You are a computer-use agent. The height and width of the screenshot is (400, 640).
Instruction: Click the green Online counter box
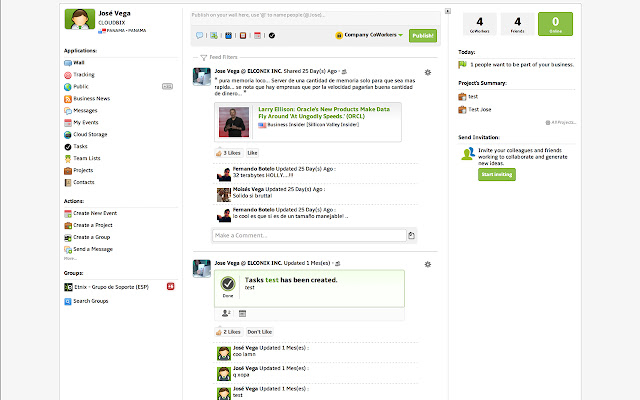coord(553,23)
